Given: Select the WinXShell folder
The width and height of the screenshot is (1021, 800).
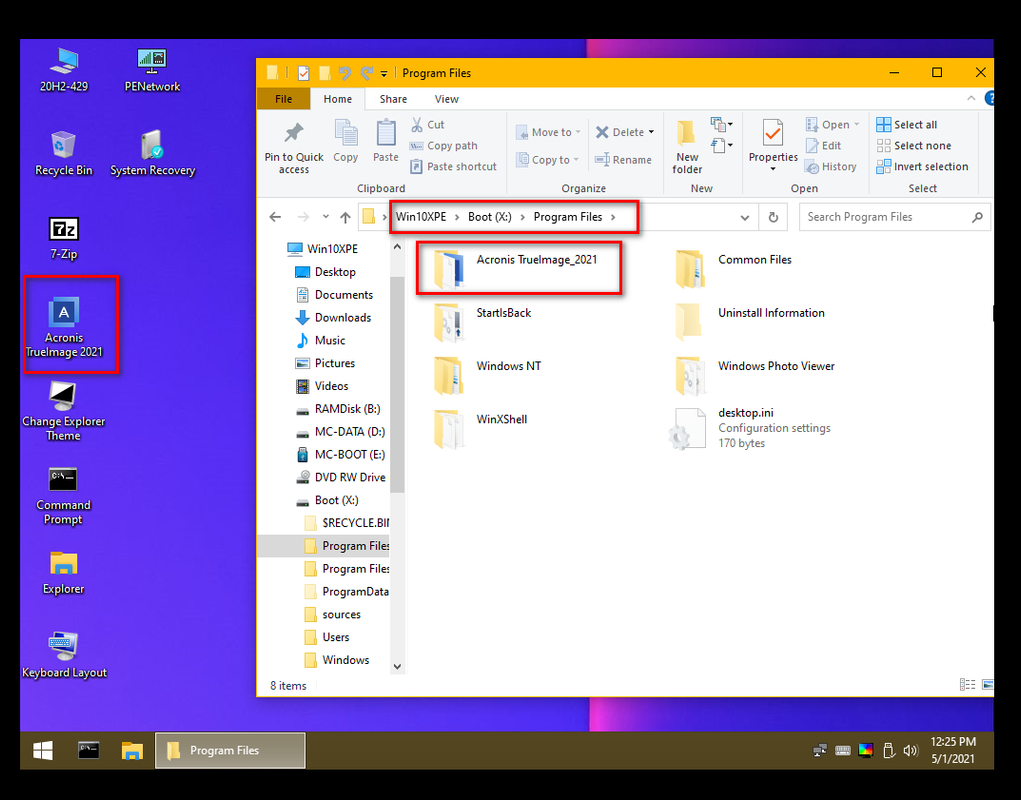Looking at the screenshot, I should [481, 430].
